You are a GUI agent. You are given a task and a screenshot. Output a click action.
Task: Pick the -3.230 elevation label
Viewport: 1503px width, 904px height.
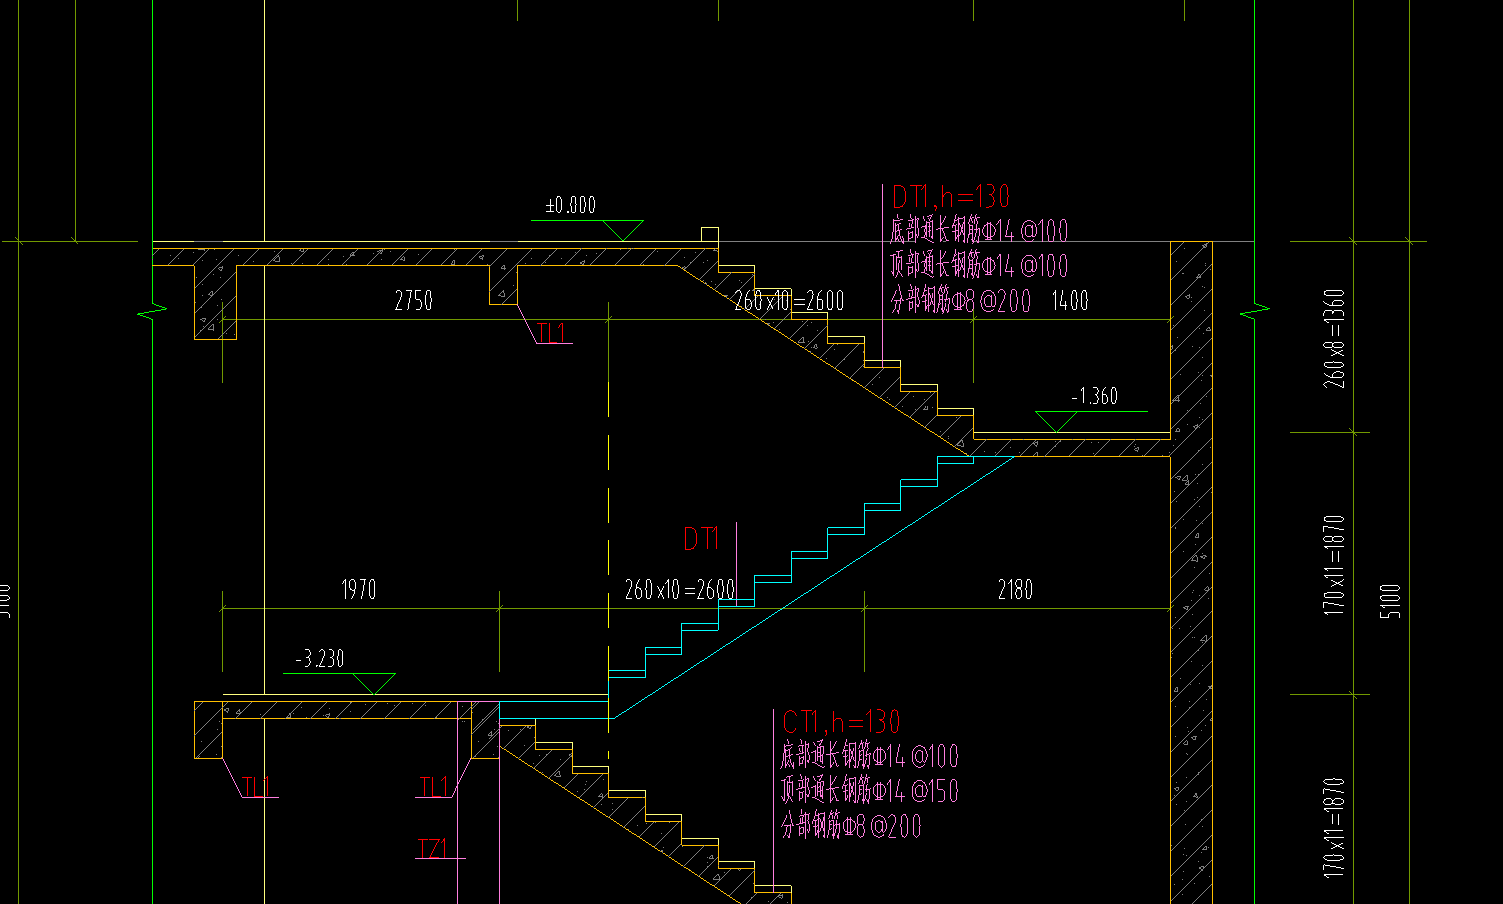(320, 659)
